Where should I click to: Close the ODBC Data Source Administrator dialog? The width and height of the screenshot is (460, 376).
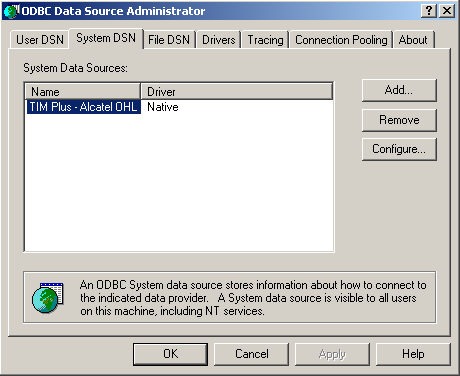coord(447,11)
